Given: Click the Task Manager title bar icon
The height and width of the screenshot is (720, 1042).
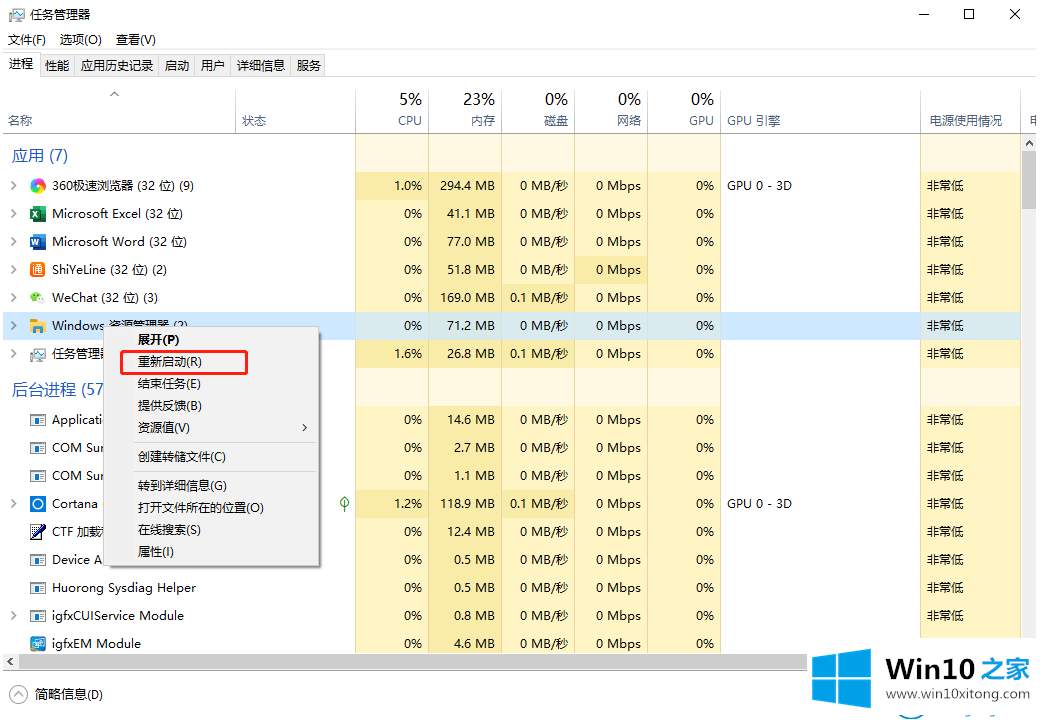Looking at the screenshot, I should (16, 15).
